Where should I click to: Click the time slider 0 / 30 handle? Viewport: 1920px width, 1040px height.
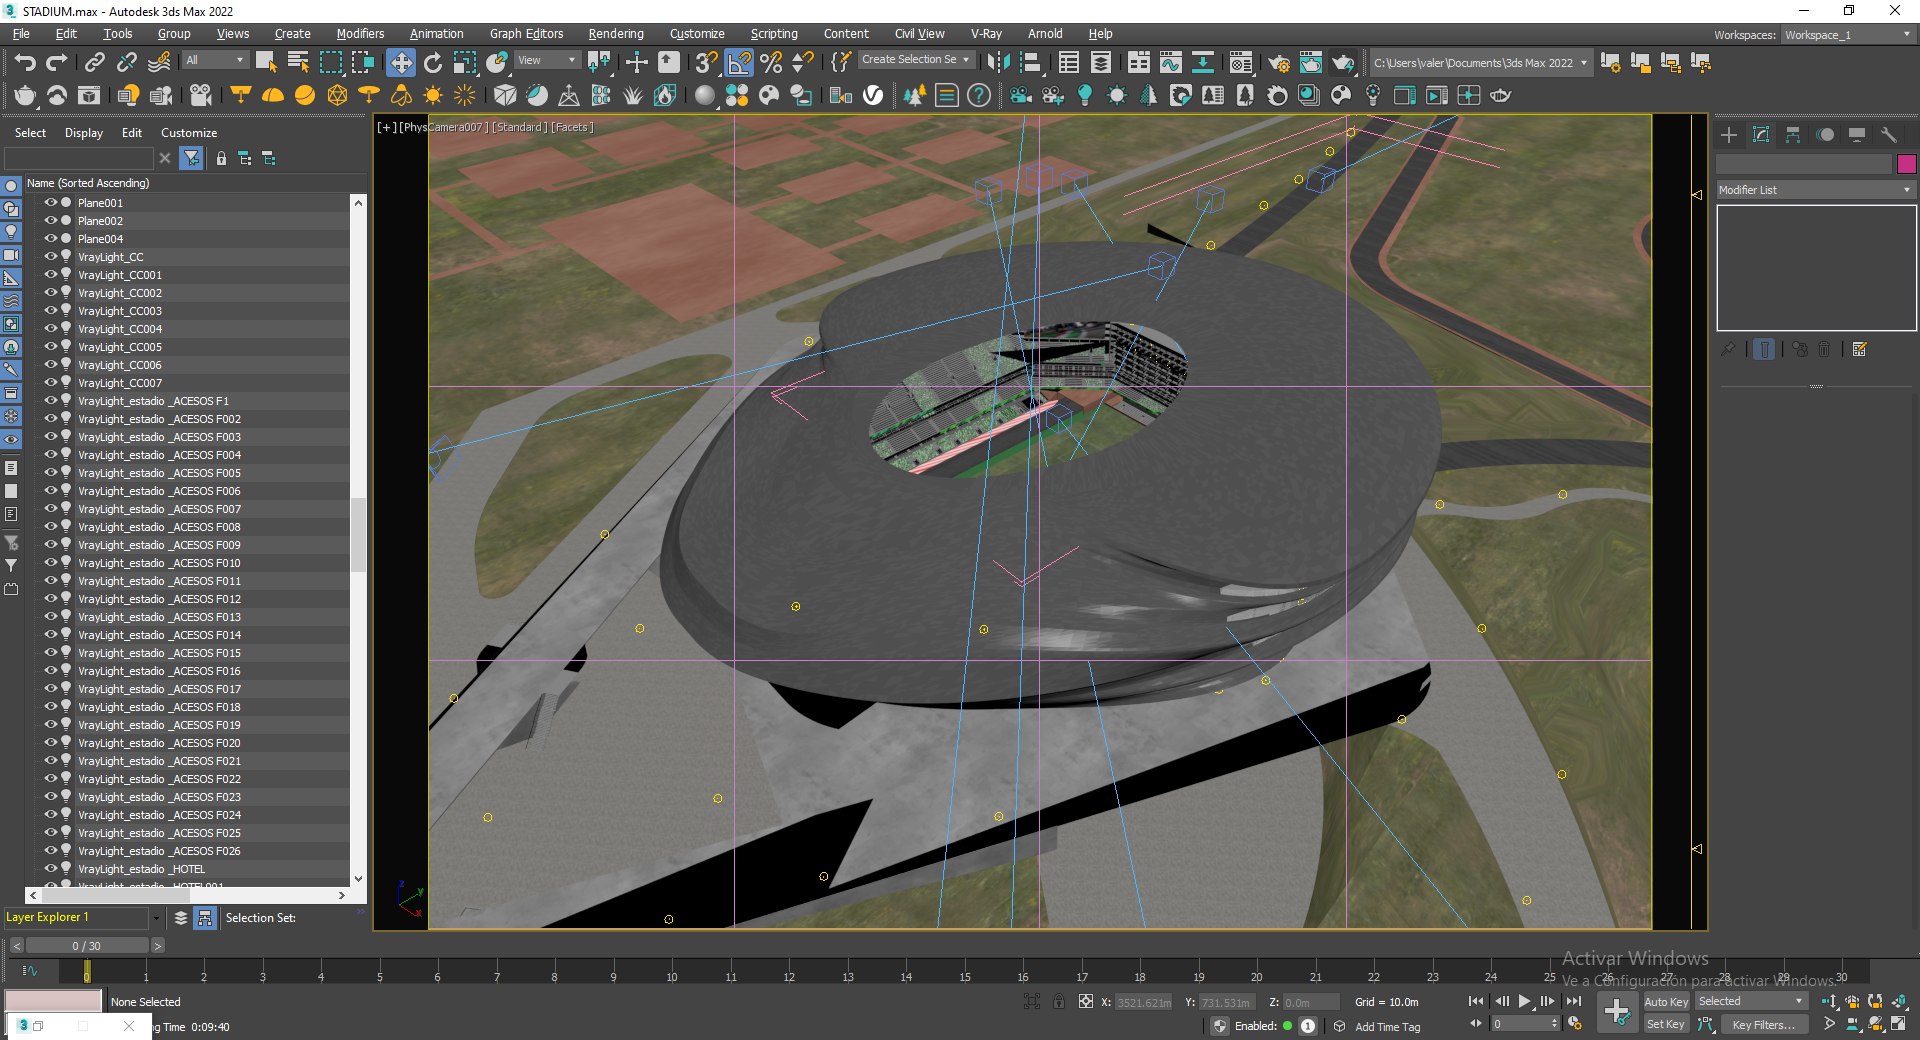[x=86, y=945]
